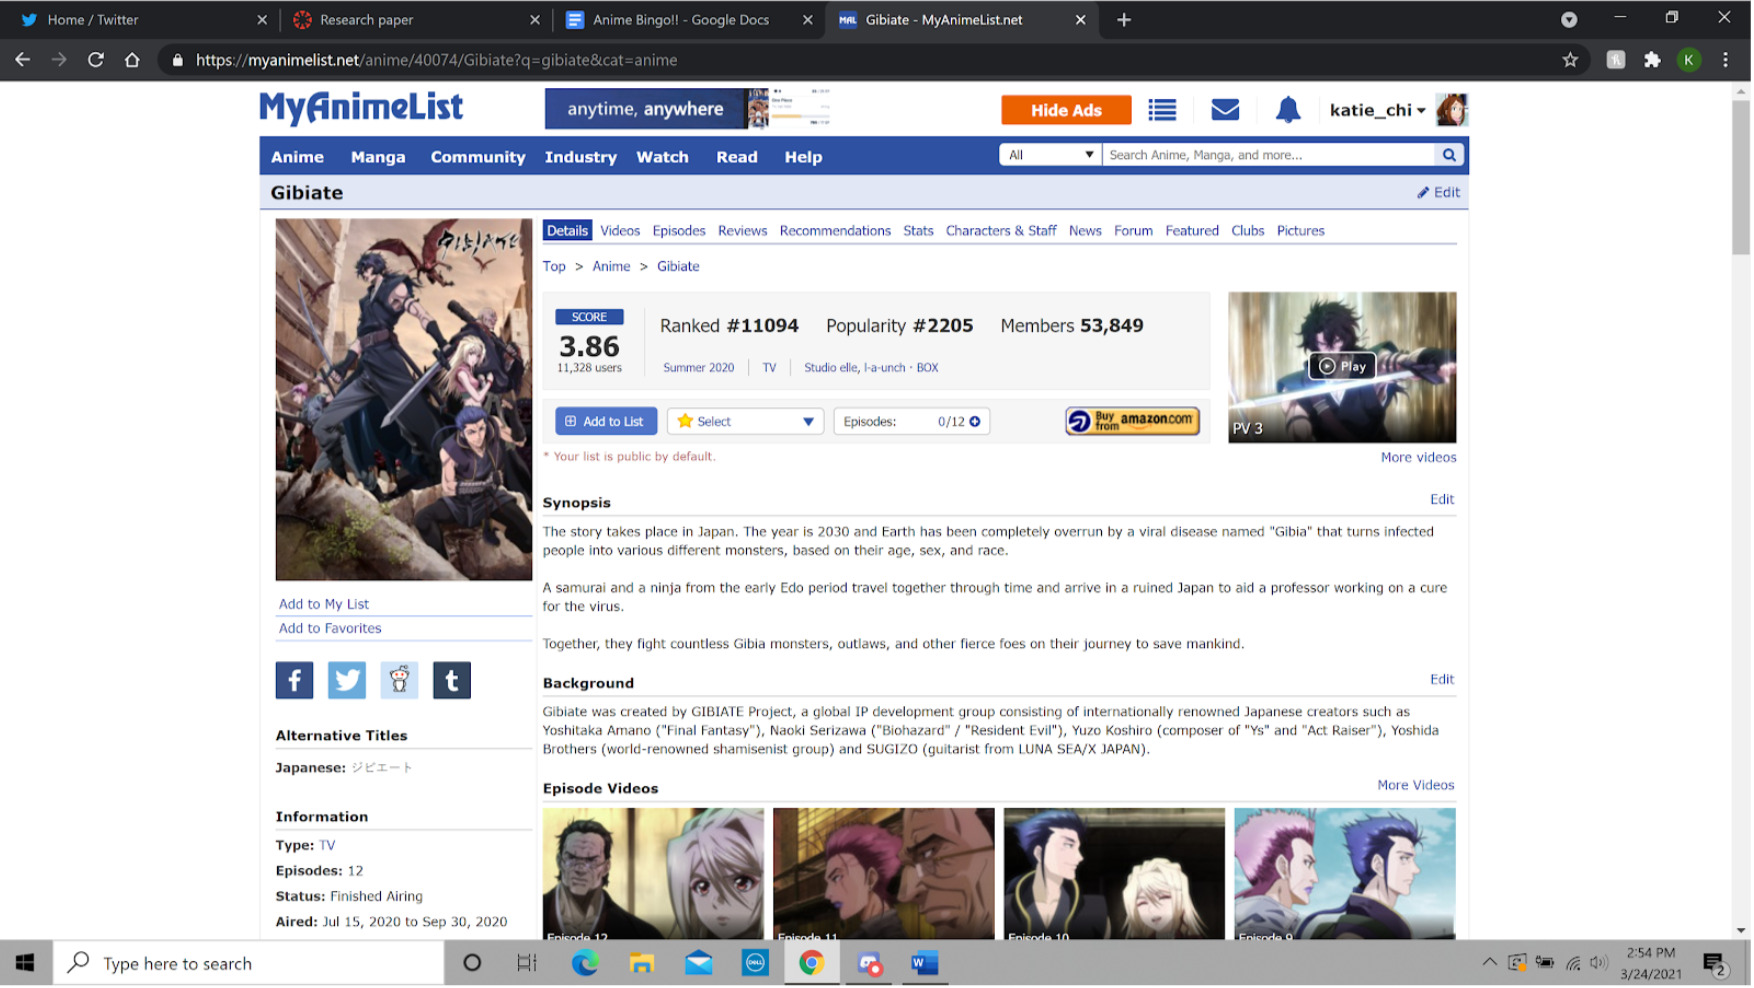Open katie_chi user avatar
The width and height of the screenshot is (1754, 988).
tap(1453, 110)
